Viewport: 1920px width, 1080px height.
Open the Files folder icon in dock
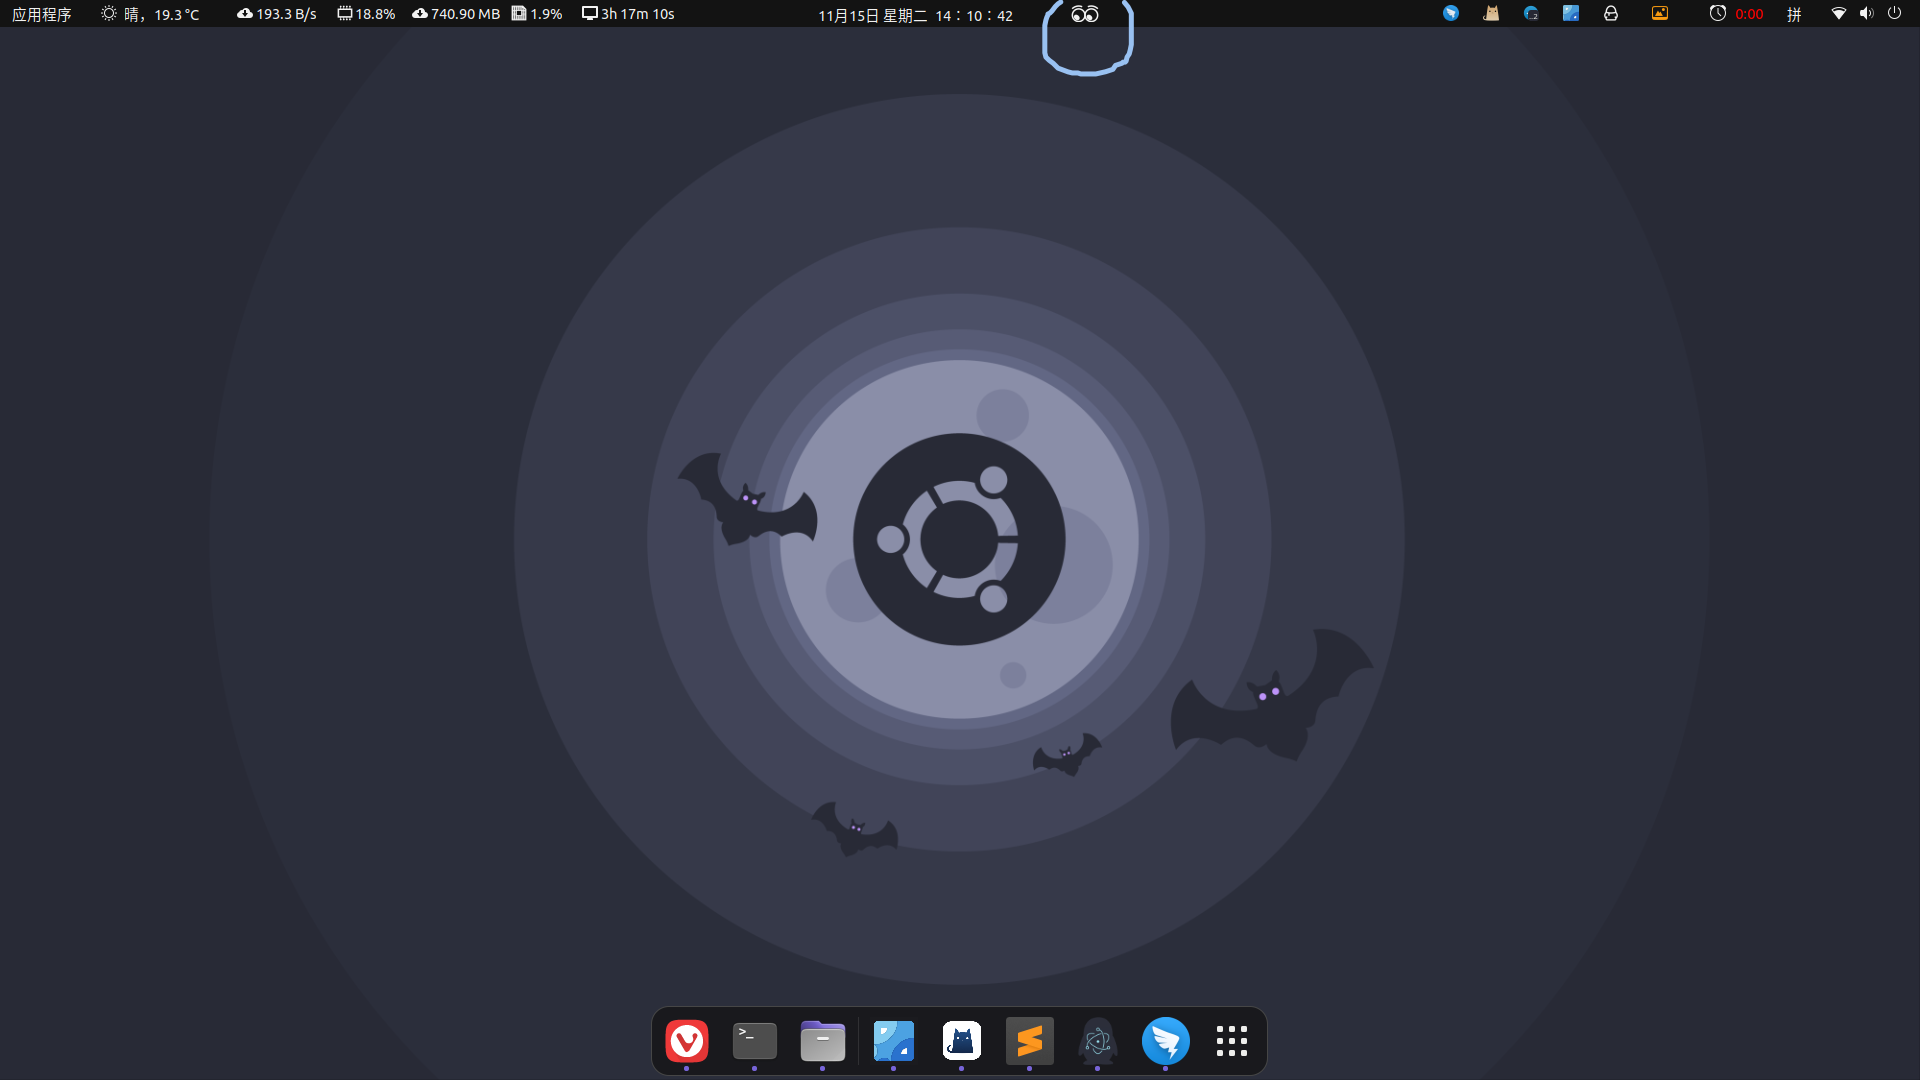(822, 1041)
